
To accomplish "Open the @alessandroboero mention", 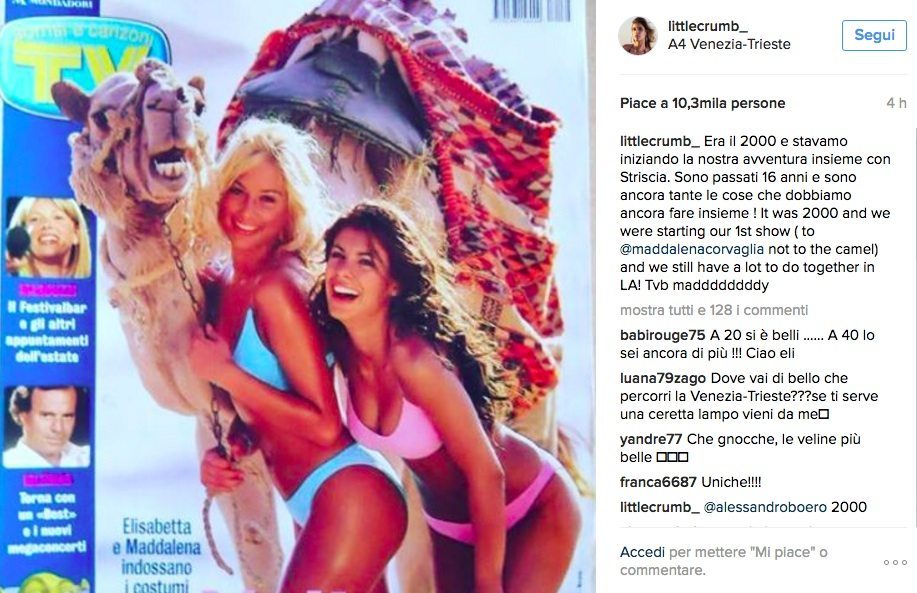I will pos(765,507).
